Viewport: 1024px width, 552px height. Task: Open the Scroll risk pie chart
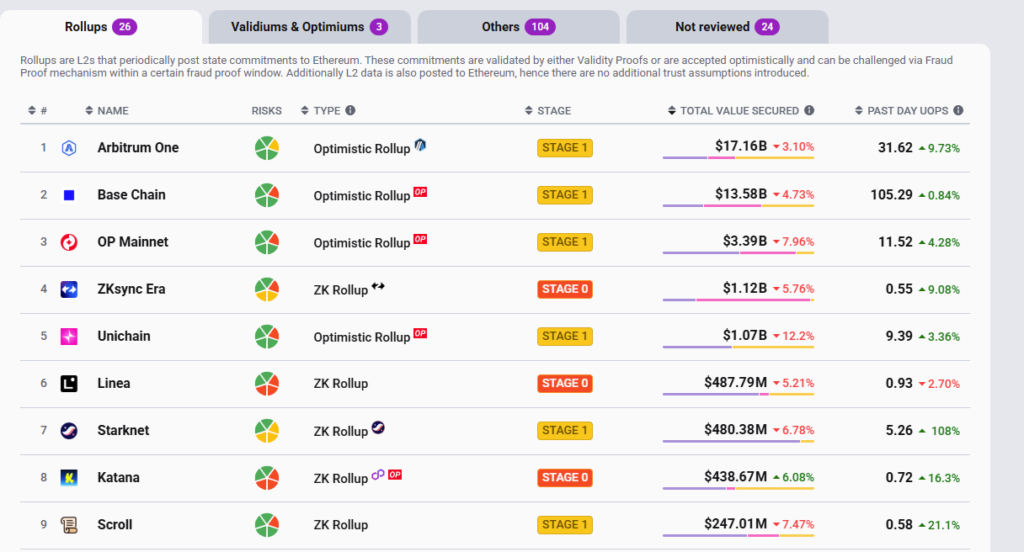coord(266,525)
